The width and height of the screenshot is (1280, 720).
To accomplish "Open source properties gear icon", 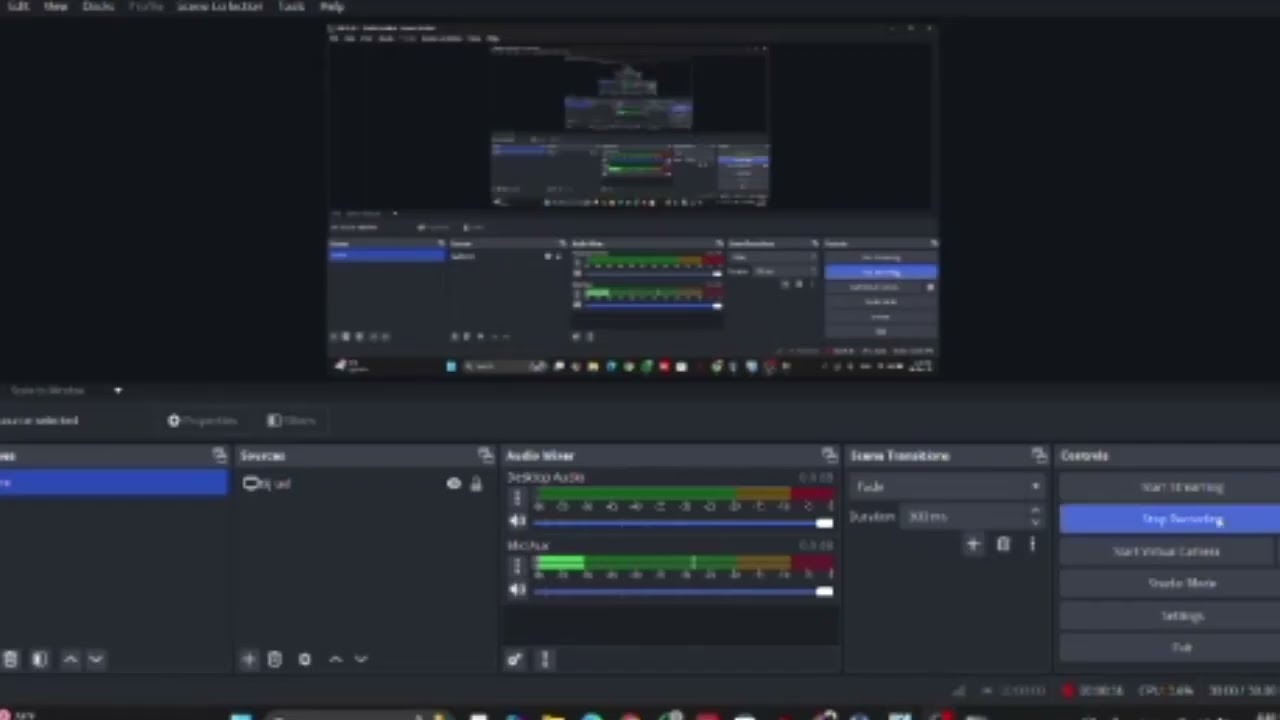I will coord(305,659).
